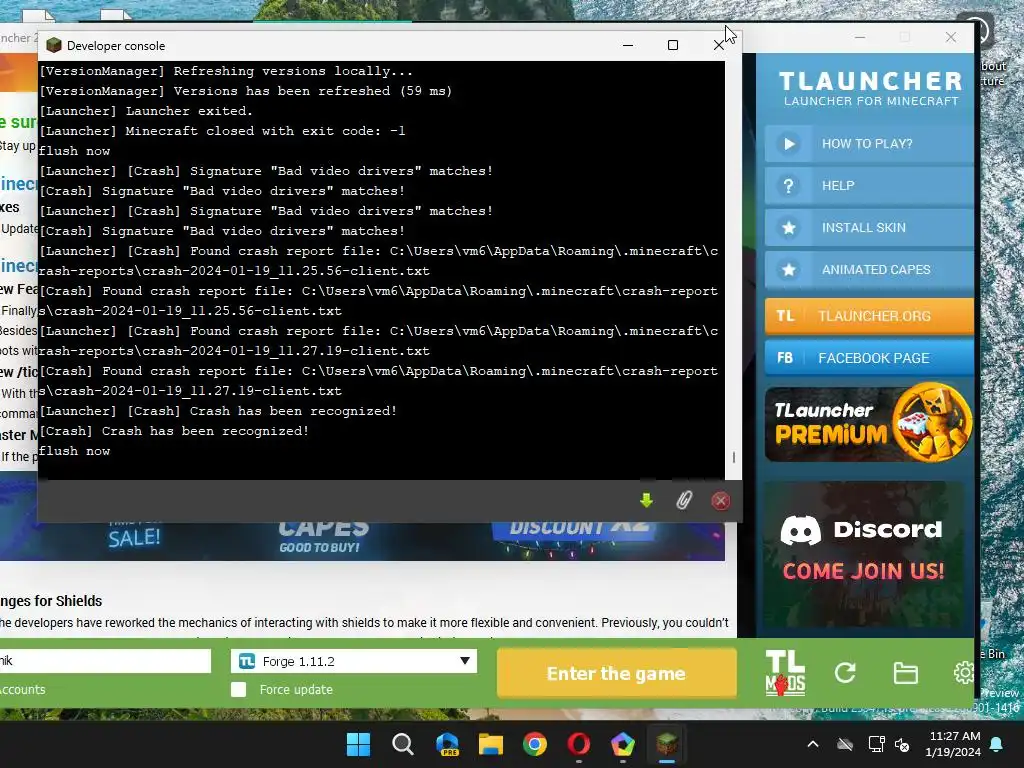Click the Minecraft cube icon in console titlebar
Viewport: 1024px width, 768px height.
pyautogui.click(x=54, y=45)
